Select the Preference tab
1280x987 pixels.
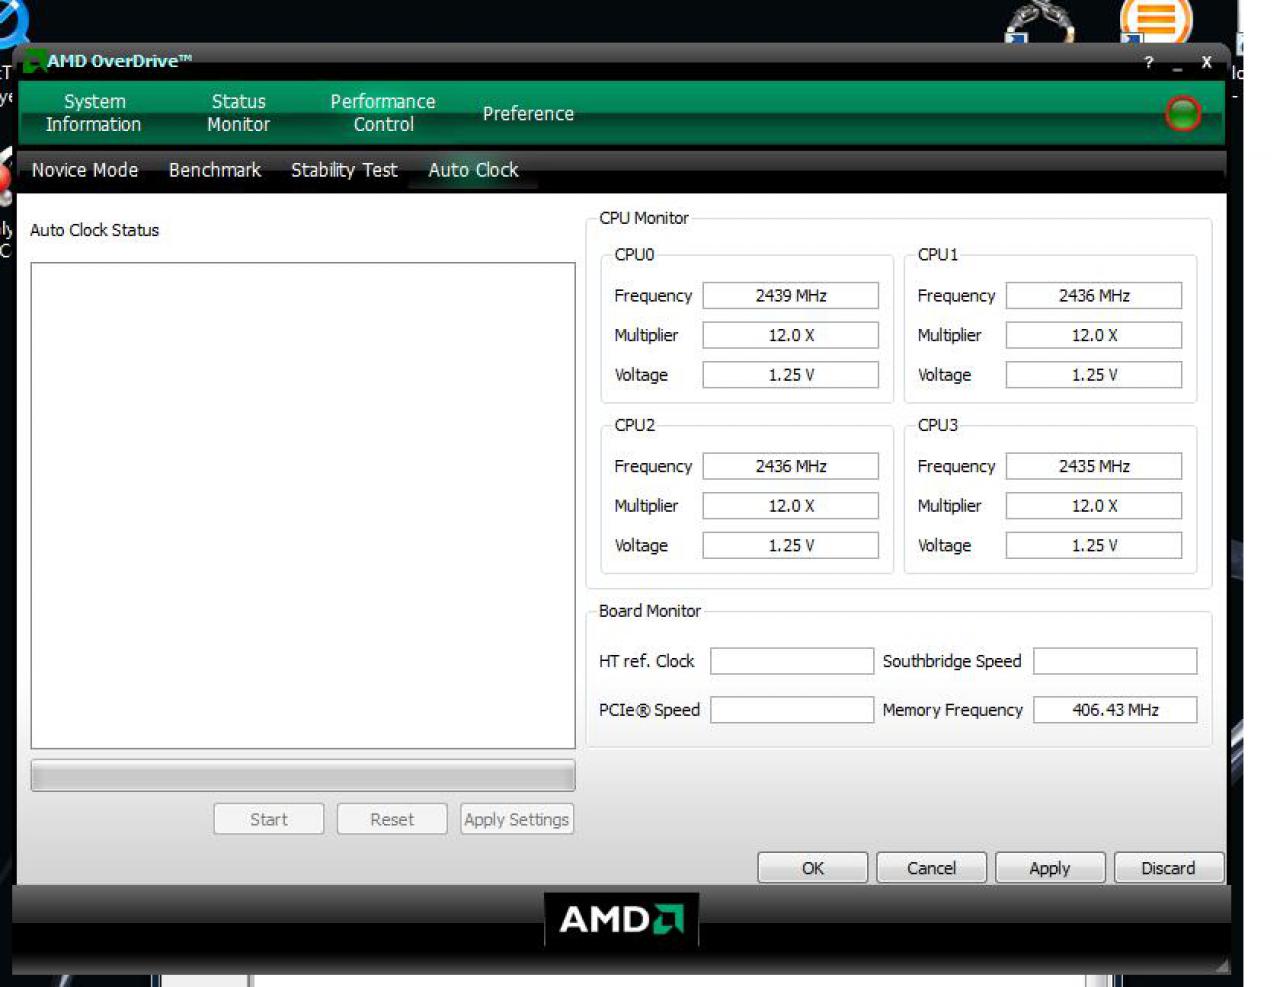[528, 114]
